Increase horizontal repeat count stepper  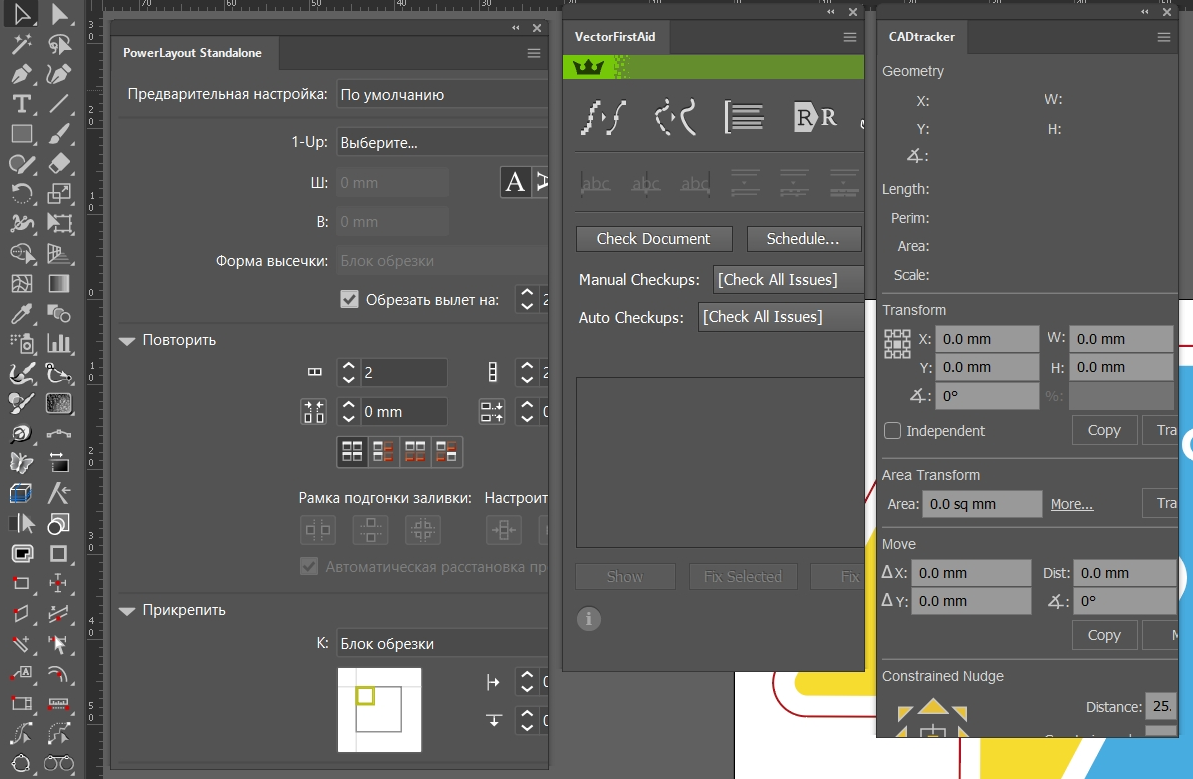click(x=348, y=365)
